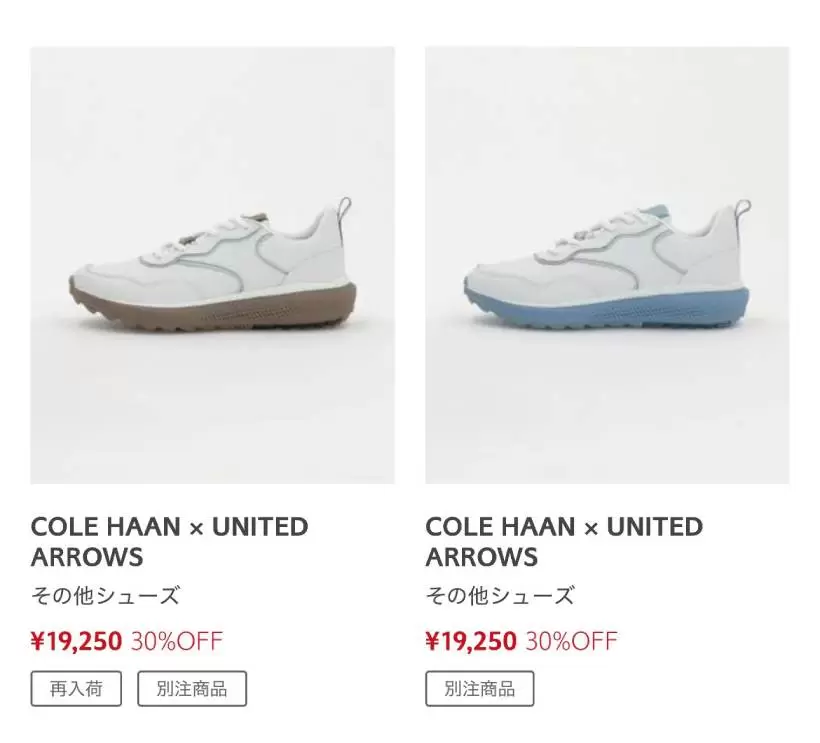Screen dimensions: 820x743
Task: Click 別注商品 tag on the right product
Action: [x=480, y=688]
